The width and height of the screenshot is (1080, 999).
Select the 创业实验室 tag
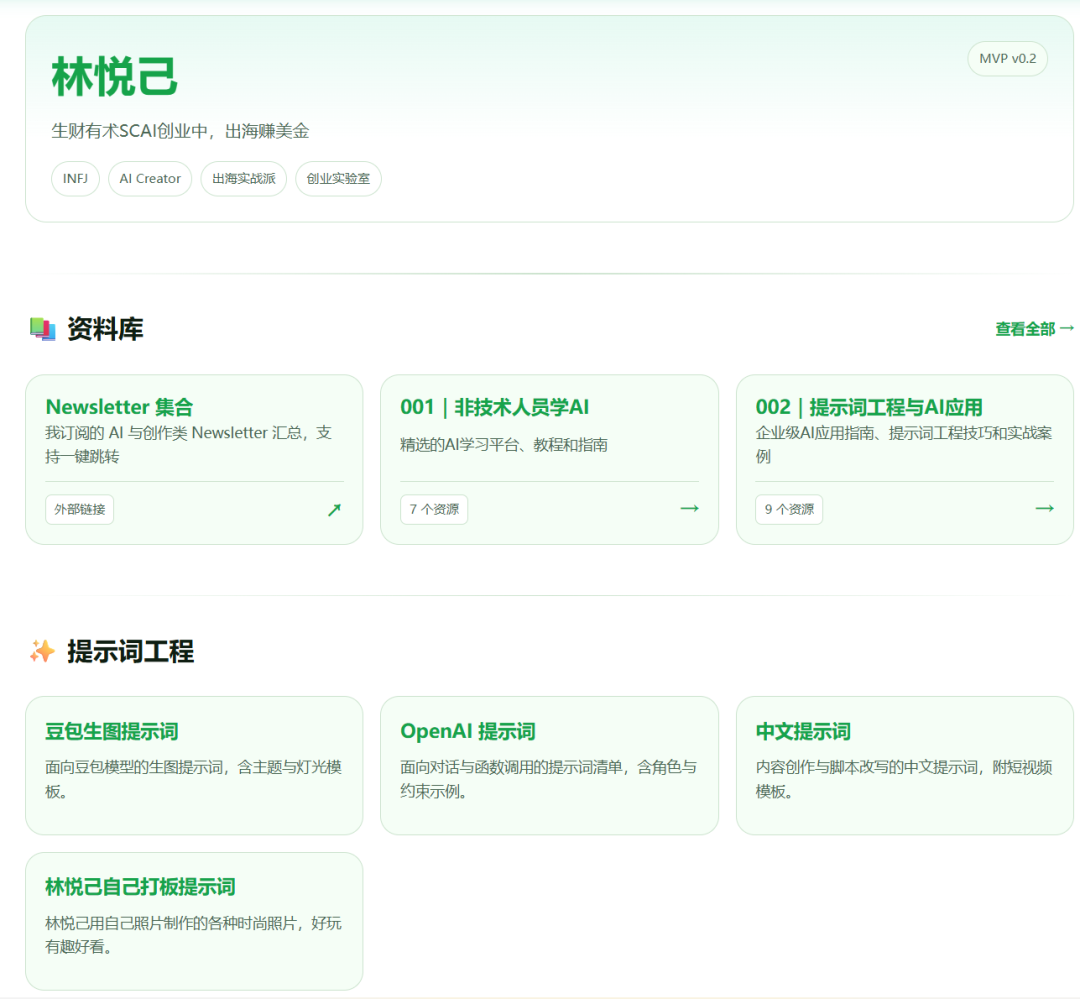[x=338, y=178]
